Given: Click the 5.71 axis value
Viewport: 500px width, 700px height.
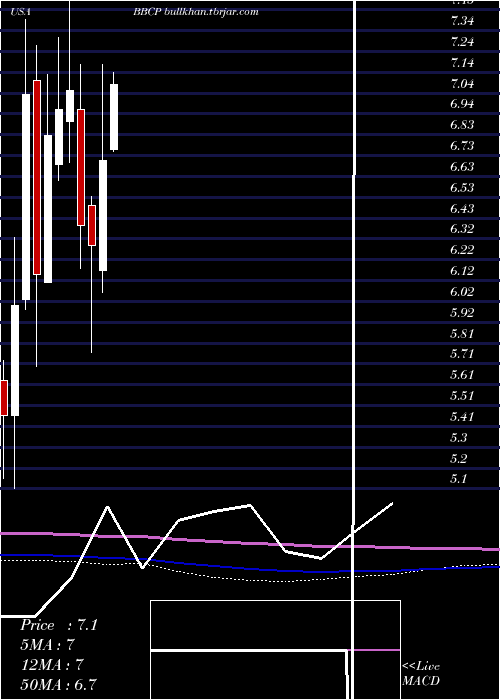Looking at the screenshot, I should [x=462, y=354].
